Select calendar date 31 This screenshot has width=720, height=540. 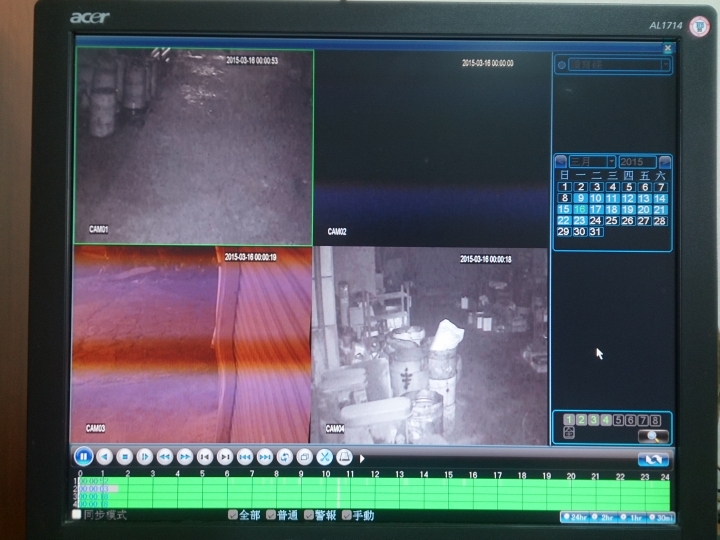(596, 231)
